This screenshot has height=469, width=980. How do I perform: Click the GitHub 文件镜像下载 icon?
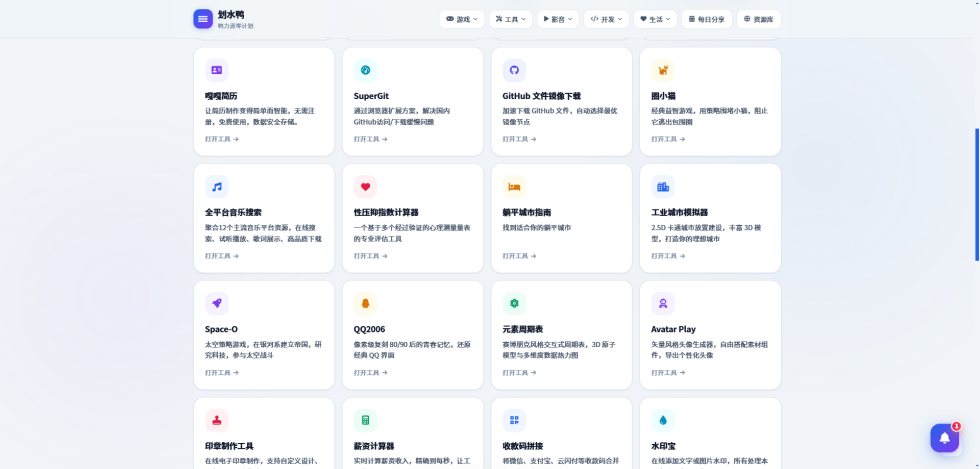pos(514,70)
